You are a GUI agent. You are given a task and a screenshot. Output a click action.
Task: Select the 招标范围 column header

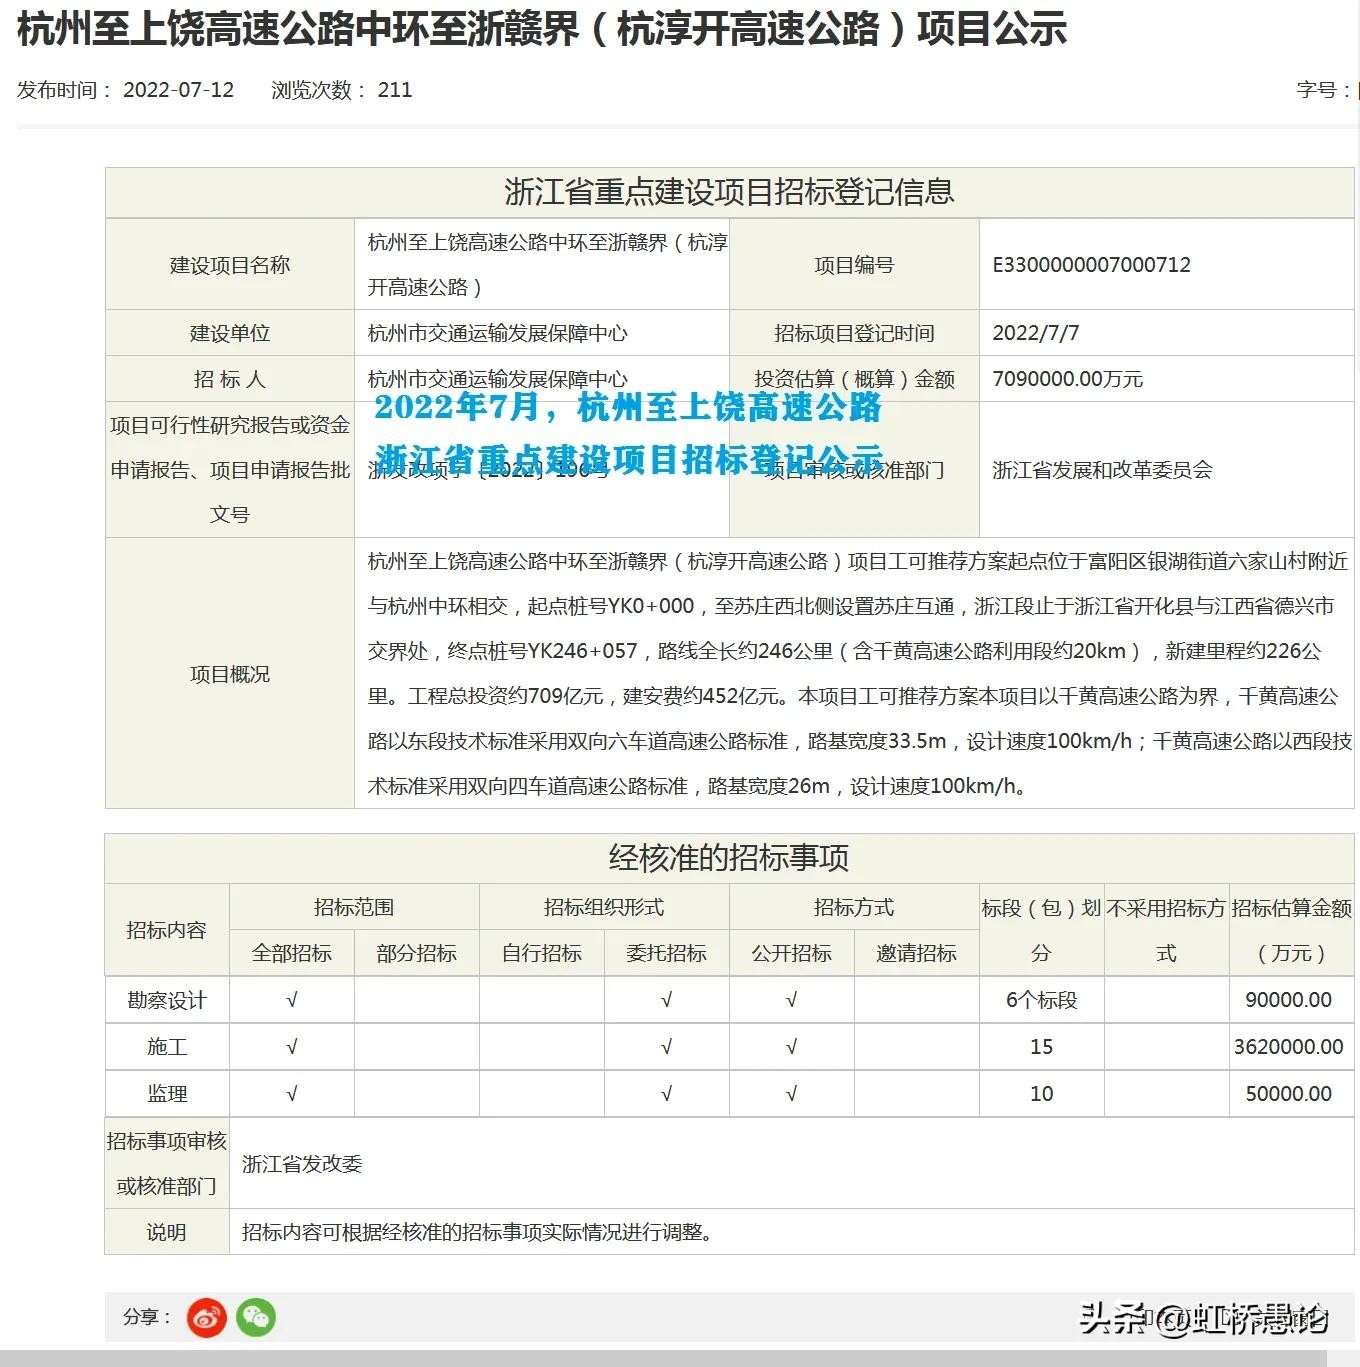point(354,907)
